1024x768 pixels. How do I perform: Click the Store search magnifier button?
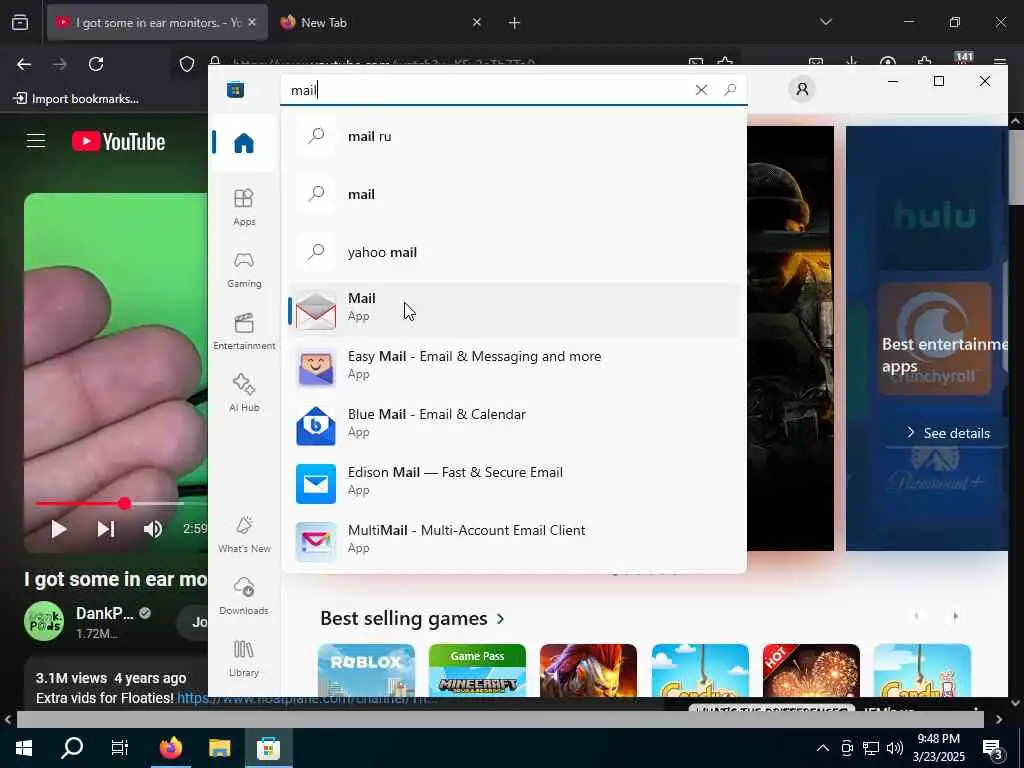pos(730,89)
